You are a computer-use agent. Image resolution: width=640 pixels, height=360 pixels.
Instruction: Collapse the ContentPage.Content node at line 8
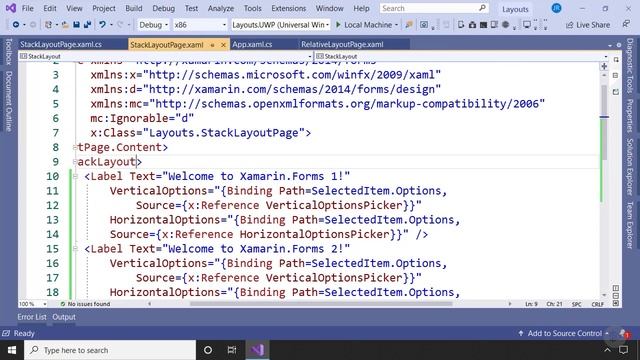pos(75,147)
